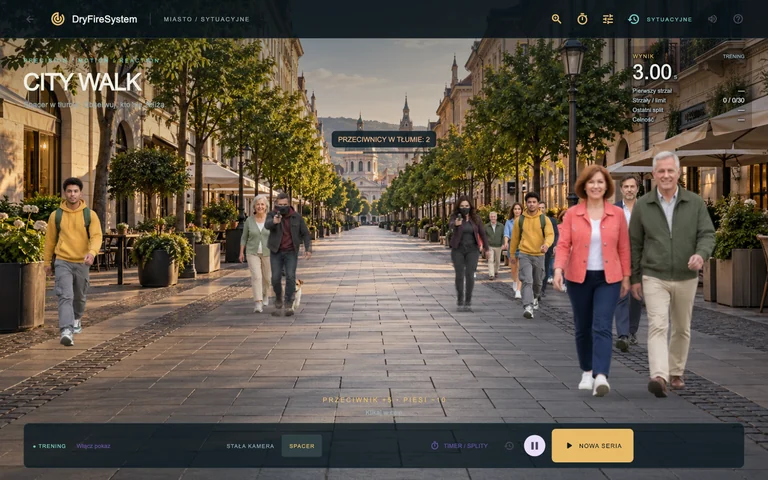
Task: Select the SPACER camera mode
Action: click(x=302, y=446)
